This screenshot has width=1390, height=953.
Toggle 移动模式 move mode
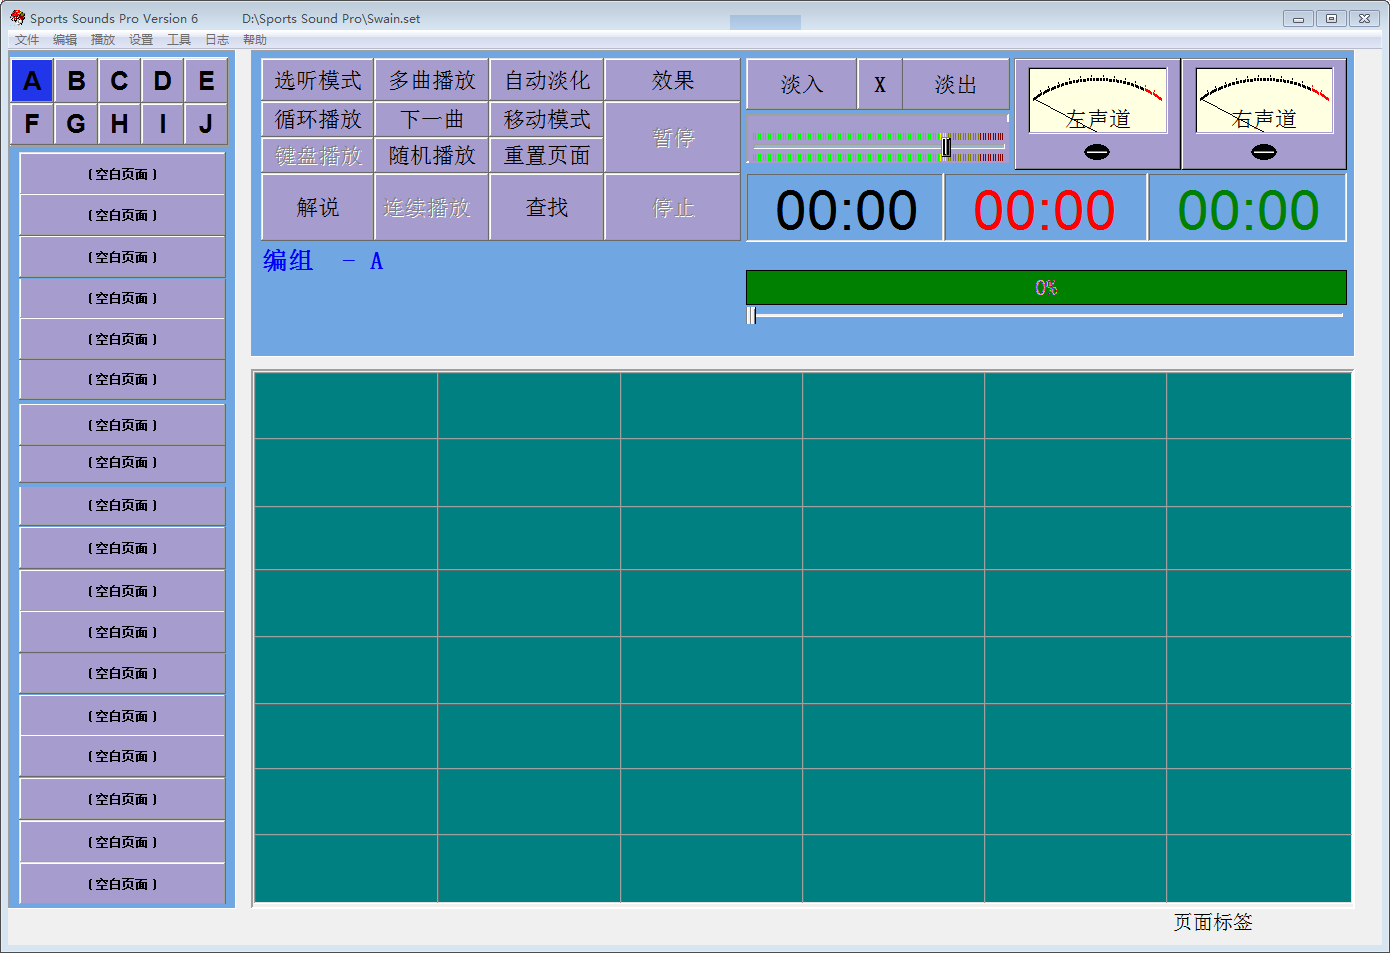pos(547,119)
